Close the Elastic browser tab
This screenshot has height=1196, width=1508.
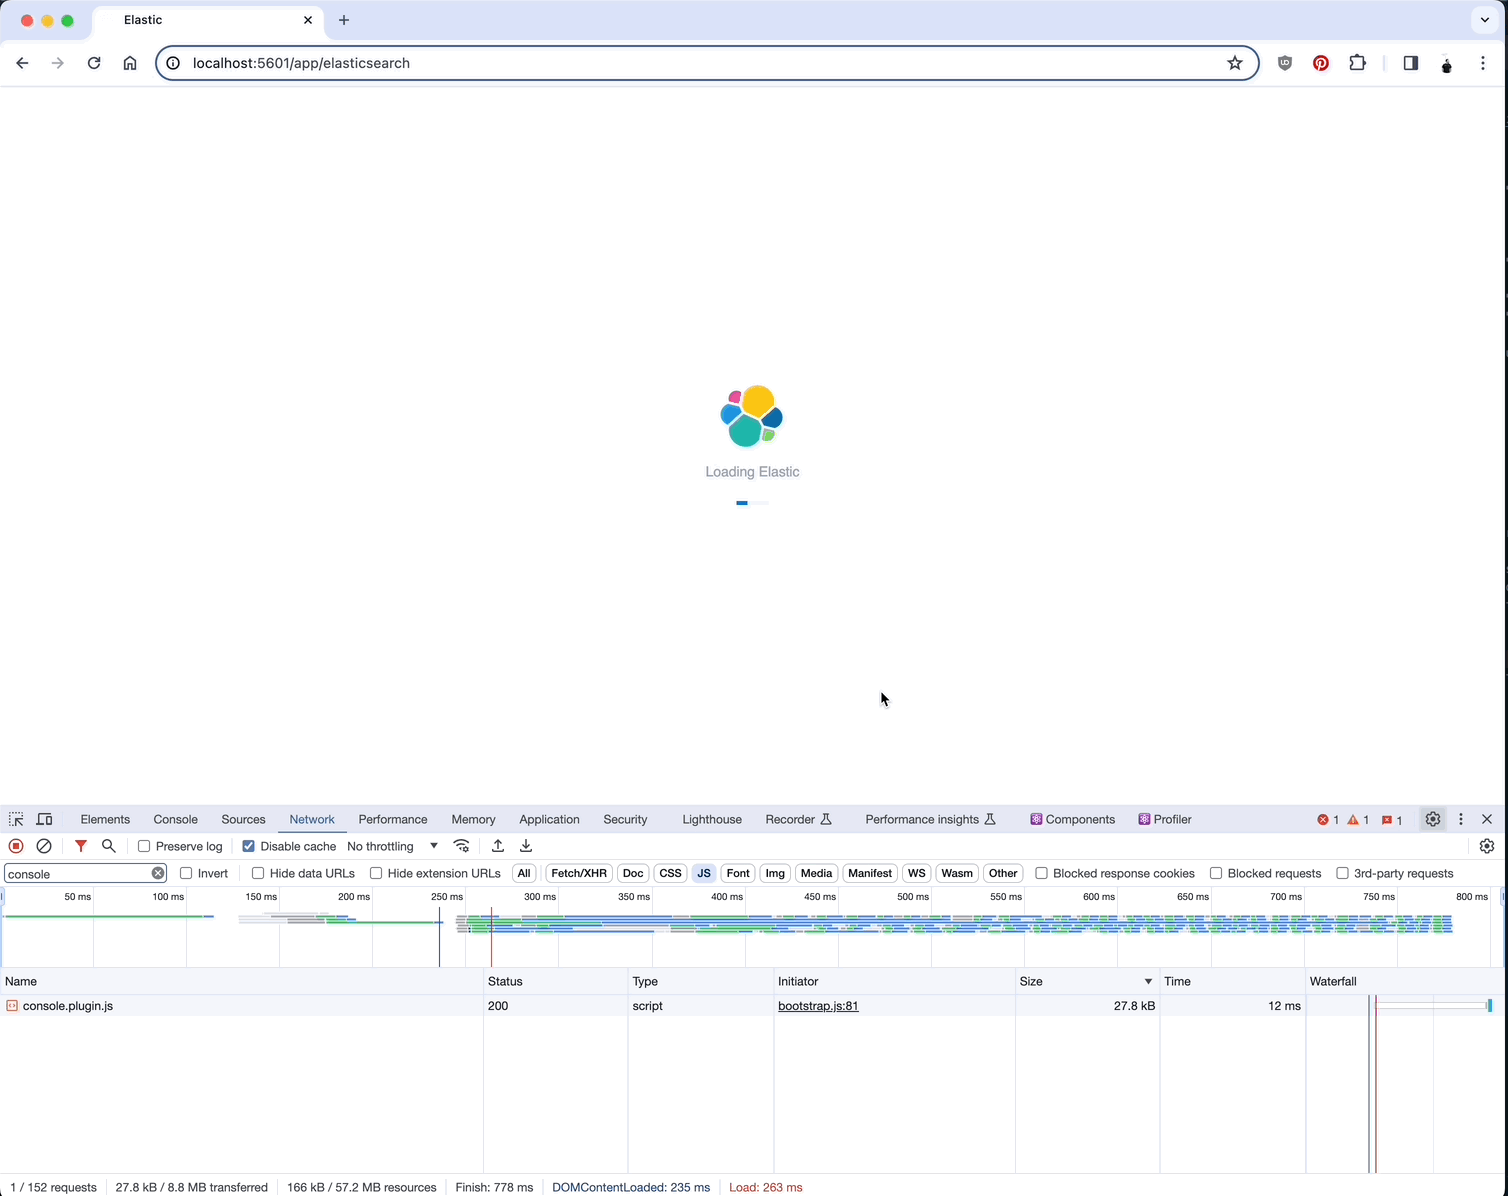308,20
